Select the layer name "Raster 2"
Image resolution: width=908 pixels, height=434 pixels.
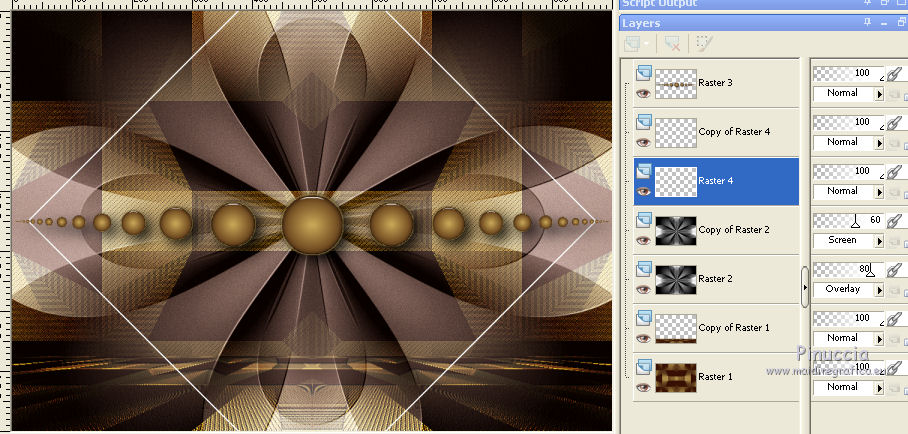[715, 279]
